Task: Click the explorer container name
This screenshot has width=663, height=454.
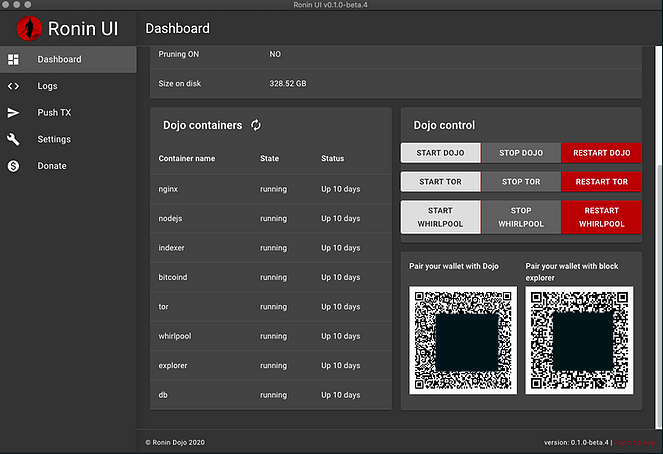Action: point(173,366)
